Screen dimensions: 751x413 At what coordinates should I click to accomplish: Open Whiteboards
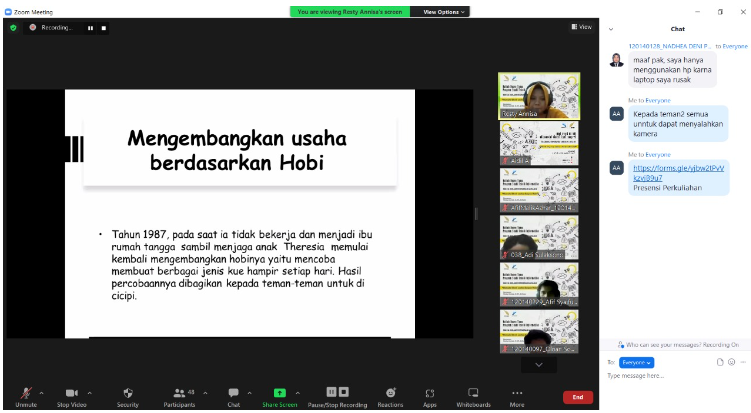[x=473, y=394]
